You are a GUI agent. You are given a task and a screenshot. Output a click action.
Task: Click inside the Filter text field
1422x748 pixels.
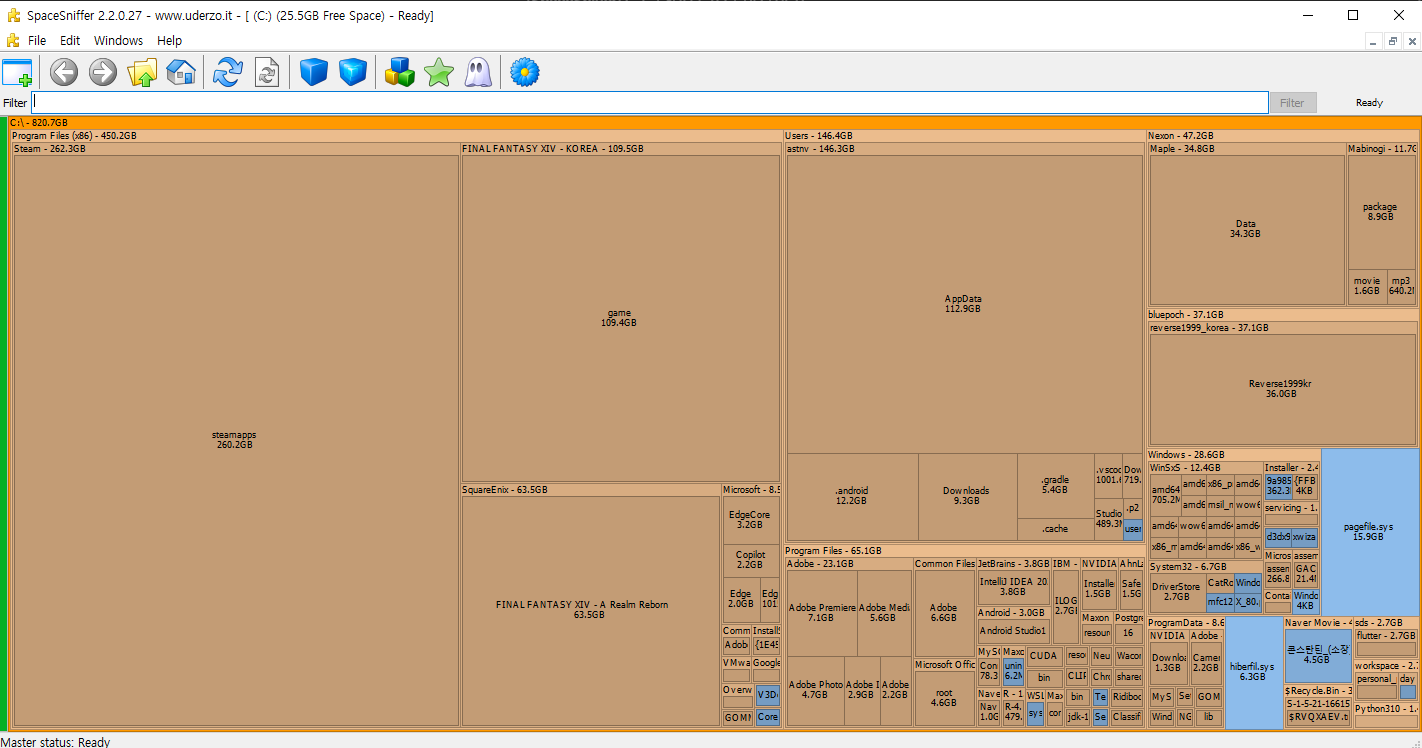(x=650, y=102)
